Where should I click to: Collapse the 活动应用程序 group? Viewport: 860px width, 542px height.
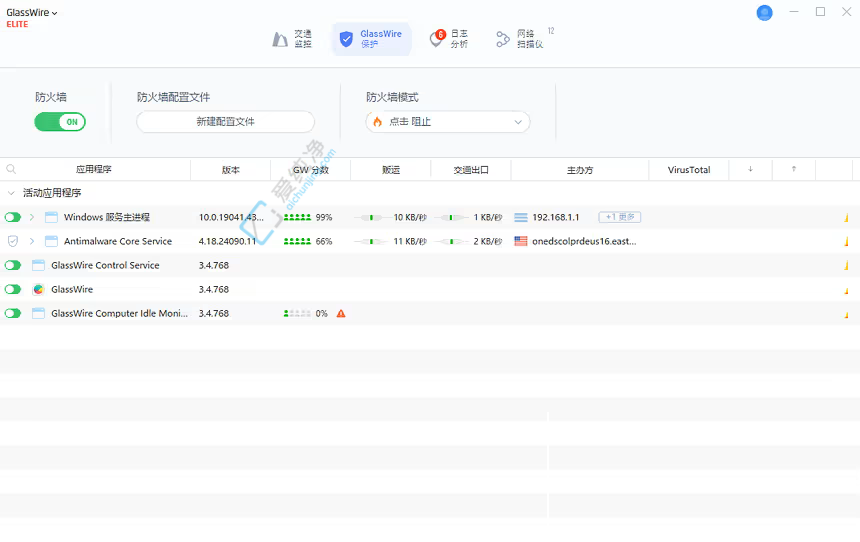11,193
